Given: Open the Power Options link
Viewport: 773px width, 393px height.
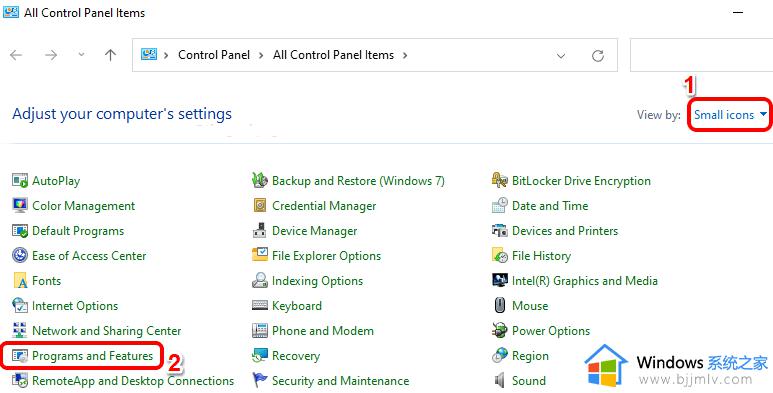Looking at the screenshot, I should [551, 331].
